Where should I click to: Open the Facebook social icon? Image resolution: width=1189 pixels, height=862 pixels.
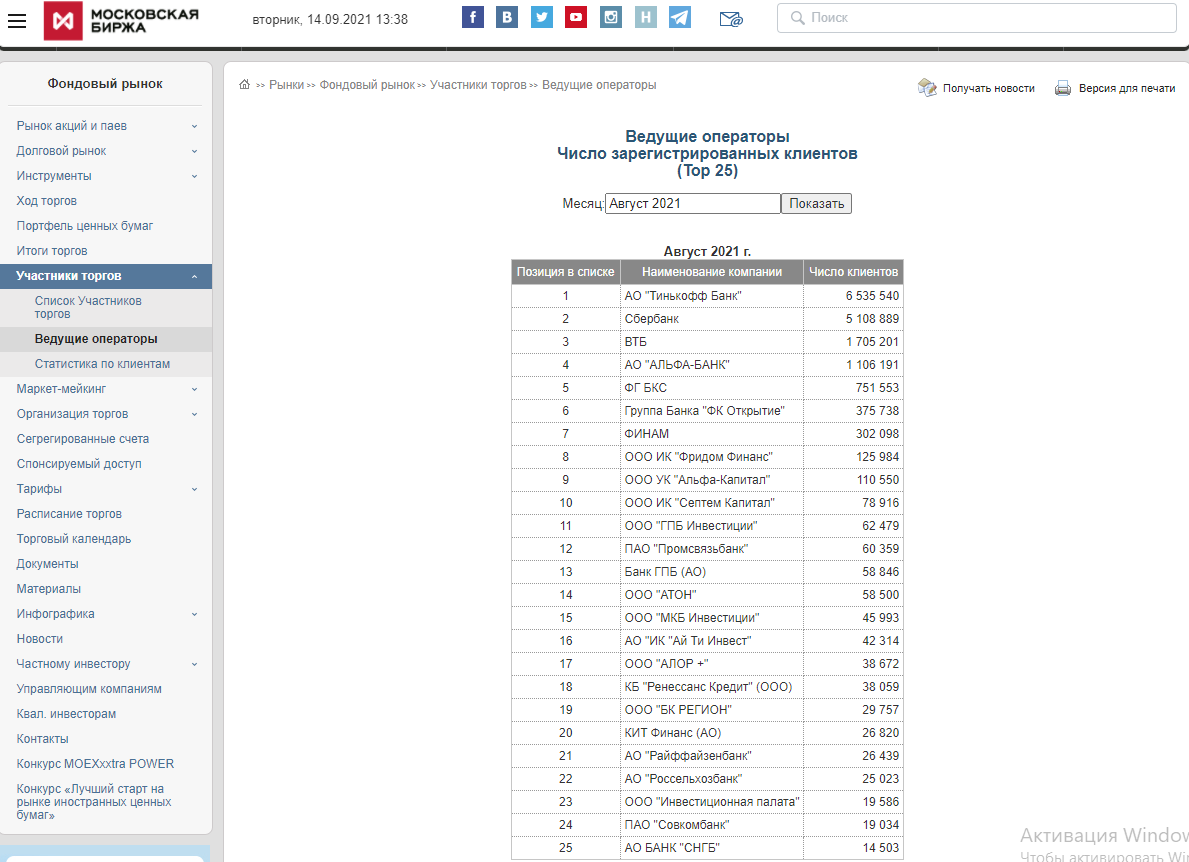click(x=472, y=17)
